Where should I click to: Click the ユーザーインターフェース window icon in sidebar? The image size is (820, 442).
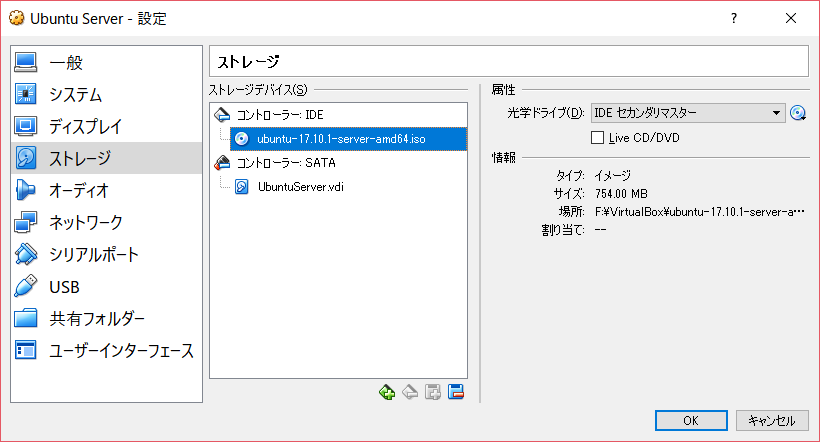click(x=26, y=350)
